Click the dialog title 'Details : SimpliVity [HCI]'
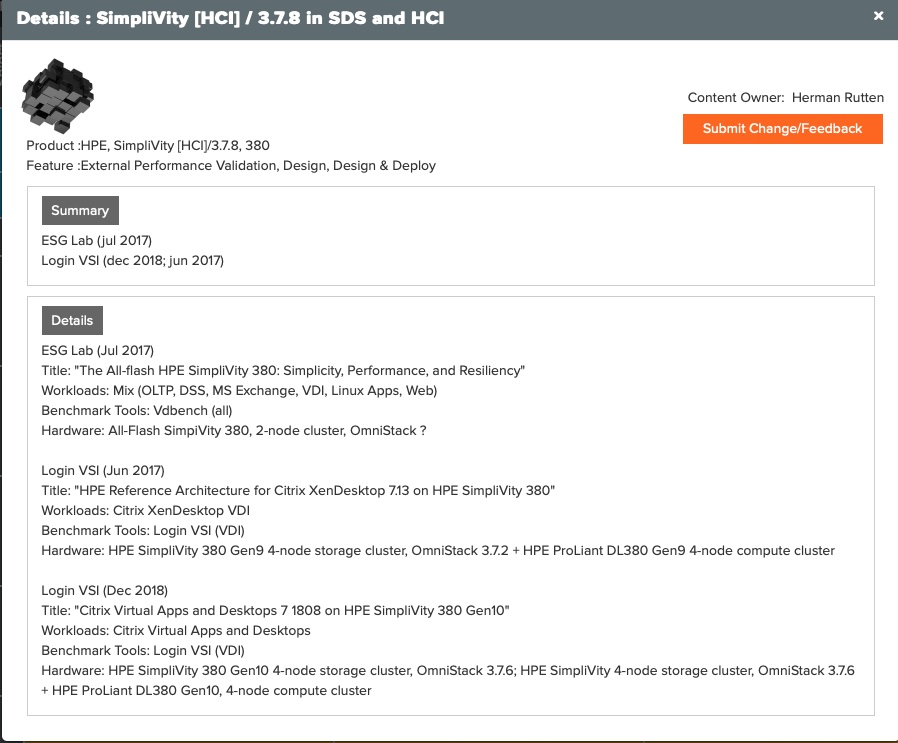 pyautogui.click(x=230, y=18)
